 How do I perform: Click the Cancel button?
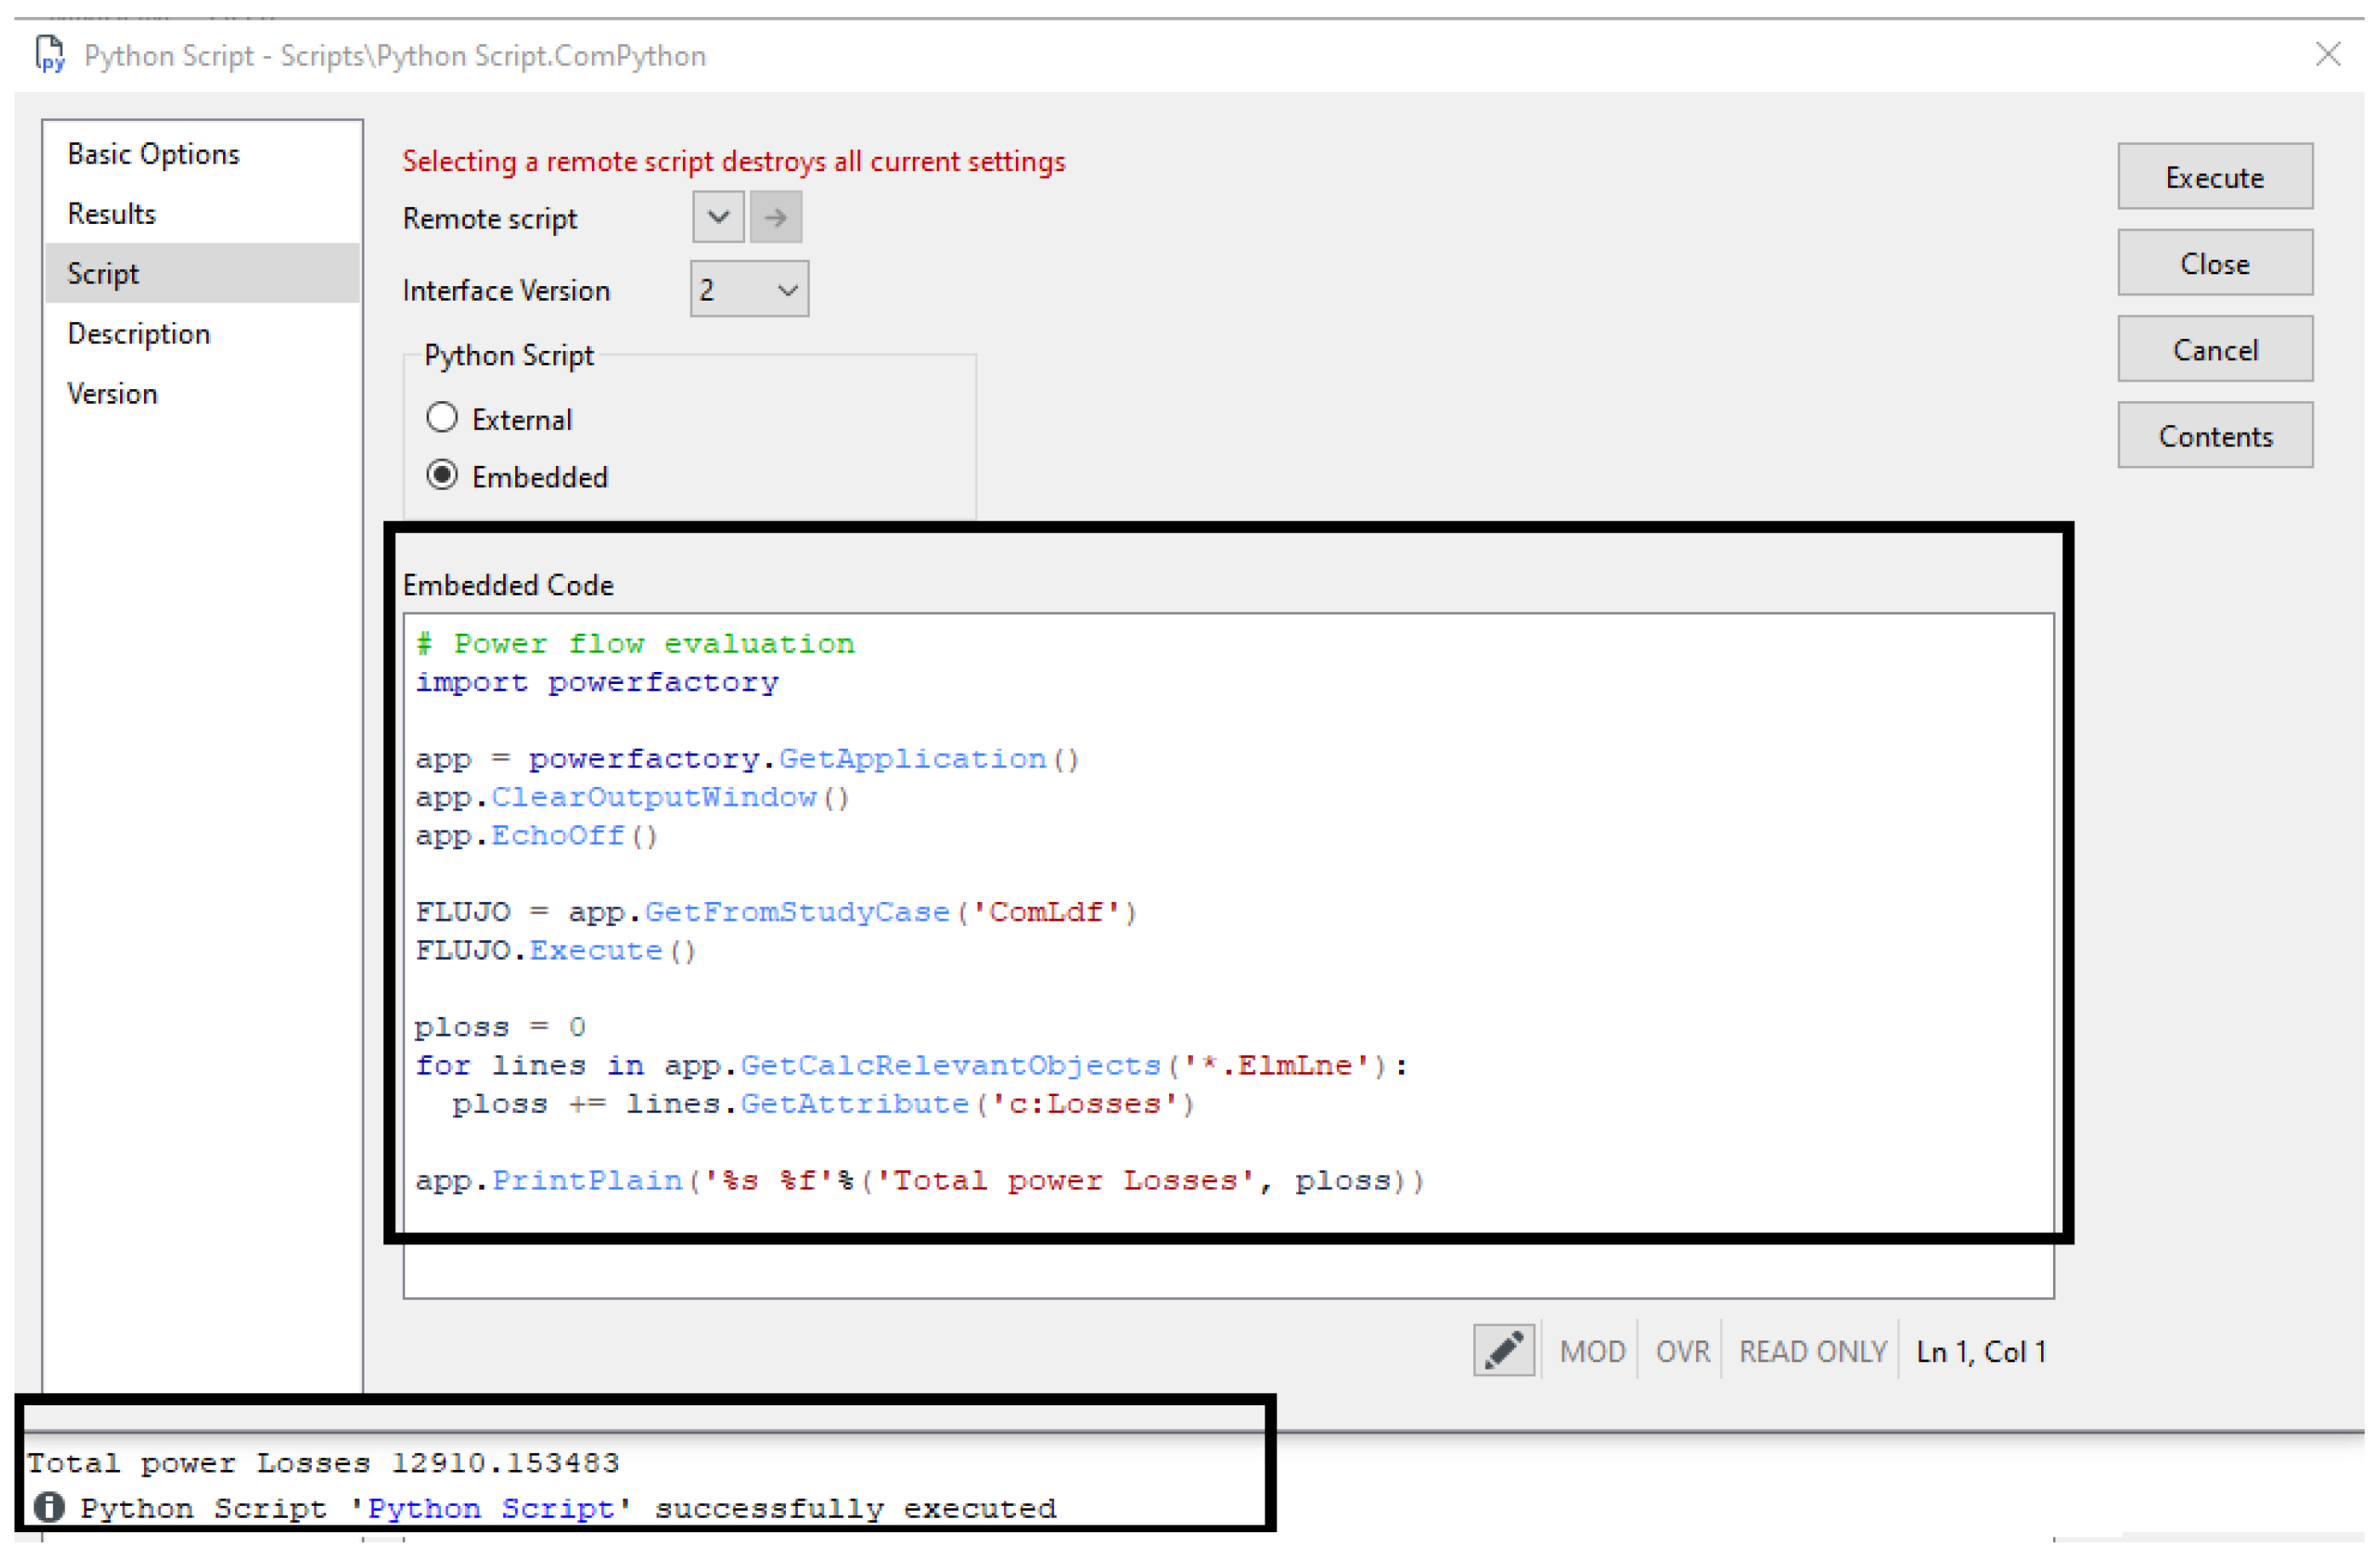tap(2215, 350)
